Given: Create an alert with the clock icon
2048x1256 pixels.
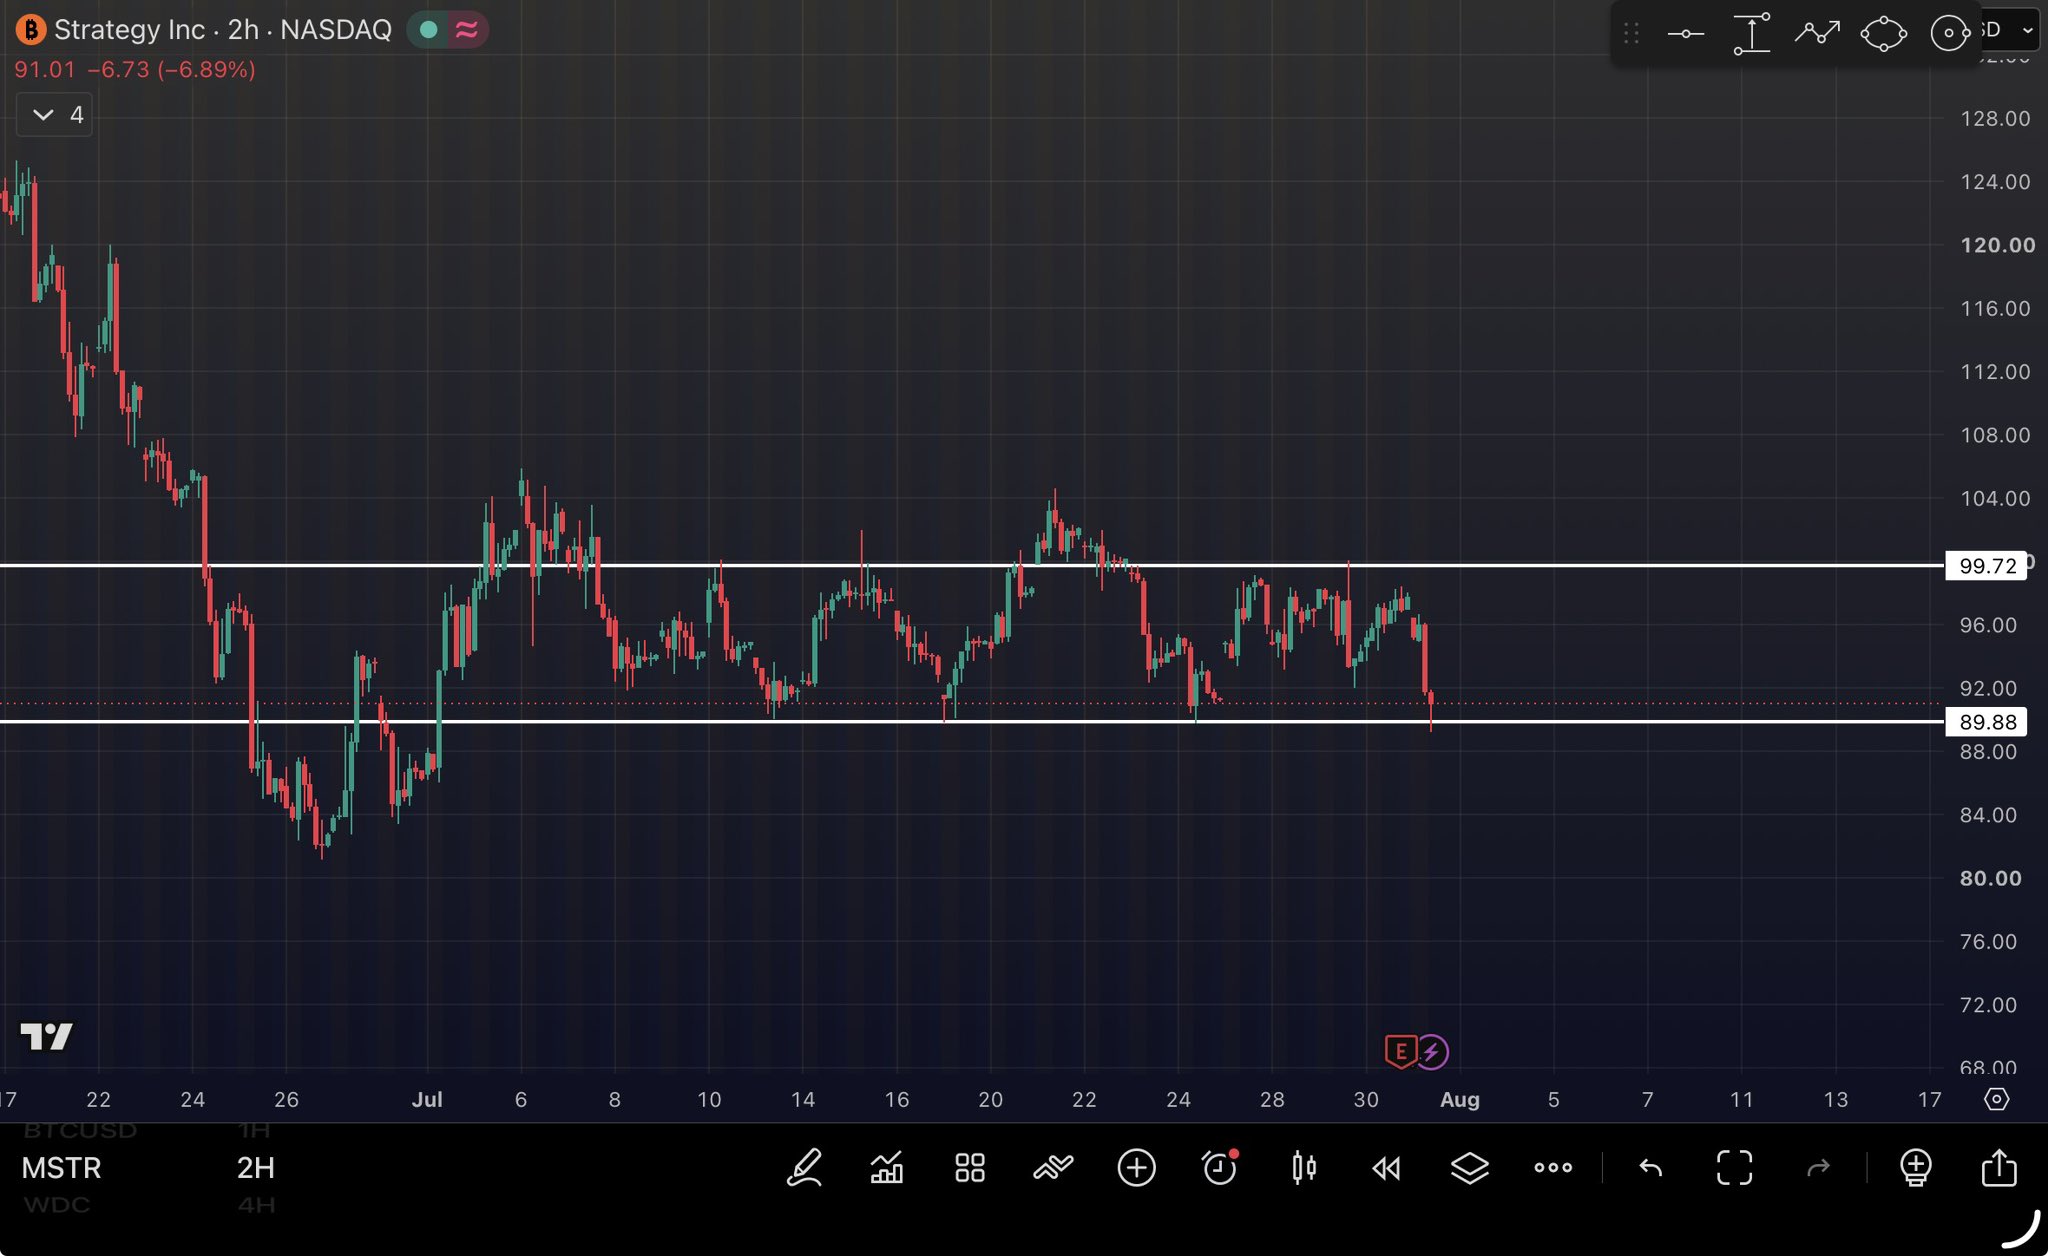Looking at the screenshot, I should [x=1220, y=1167].
